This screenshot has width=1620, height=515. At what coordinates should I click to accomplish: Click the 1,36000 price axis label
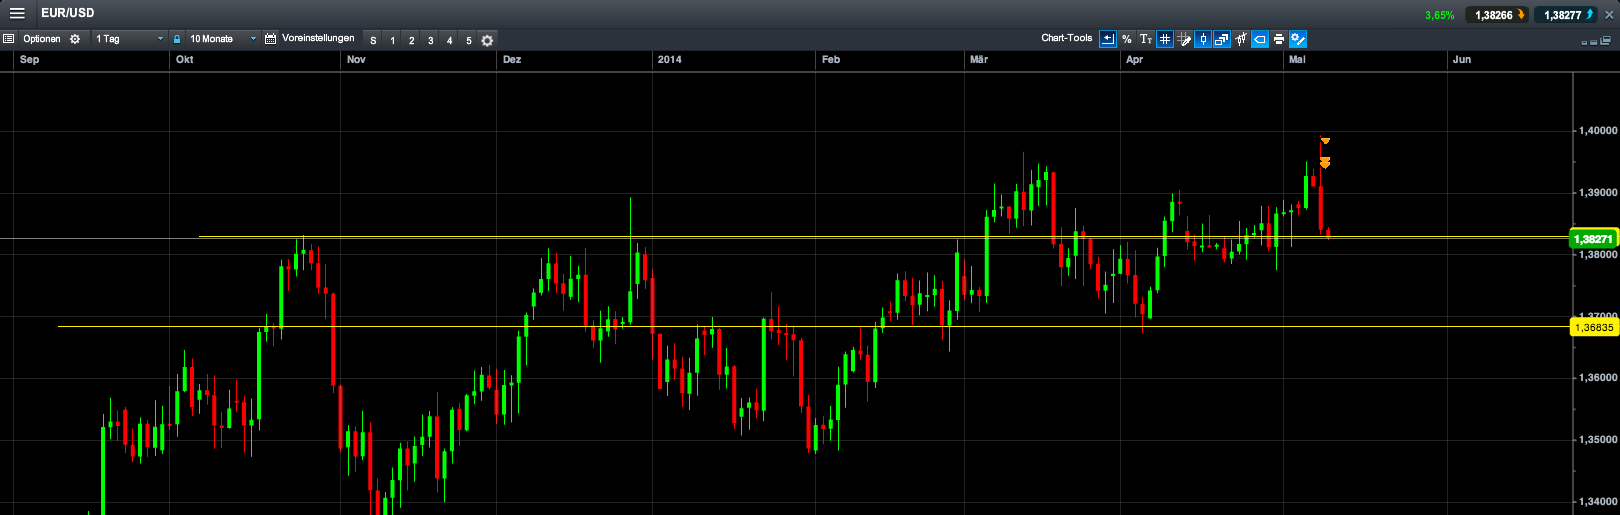point(1598,377)
